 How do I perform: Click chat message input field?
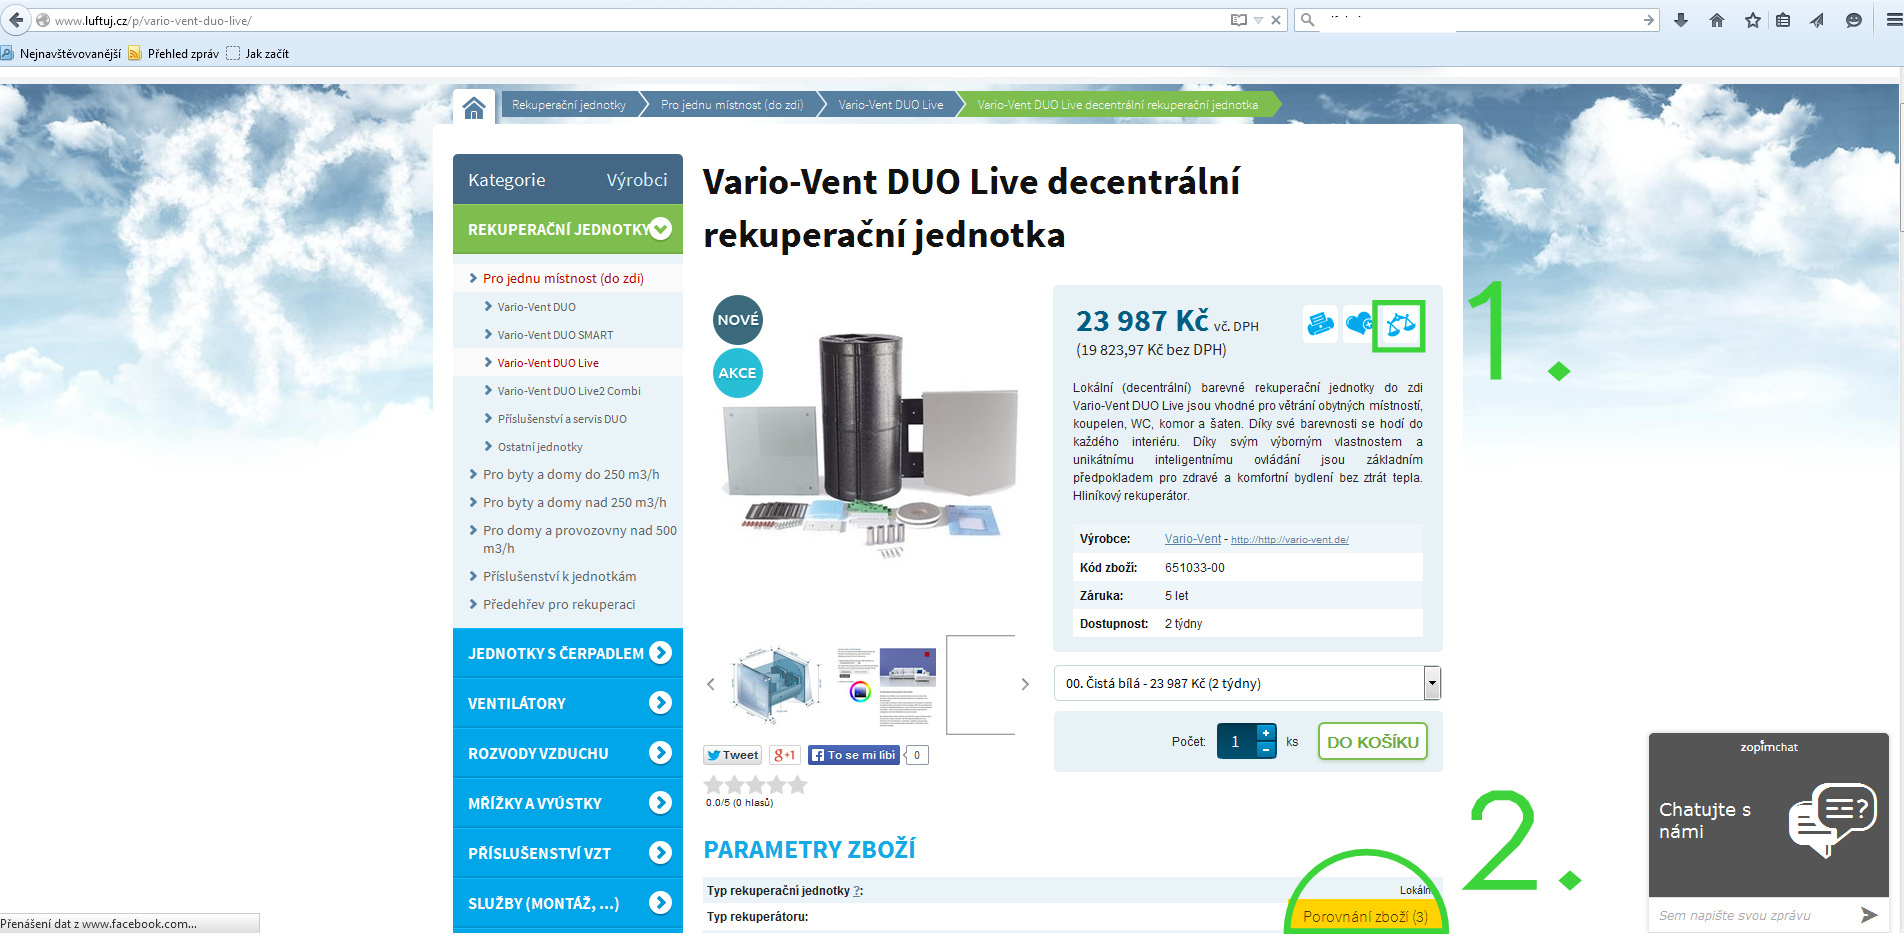1750,915
